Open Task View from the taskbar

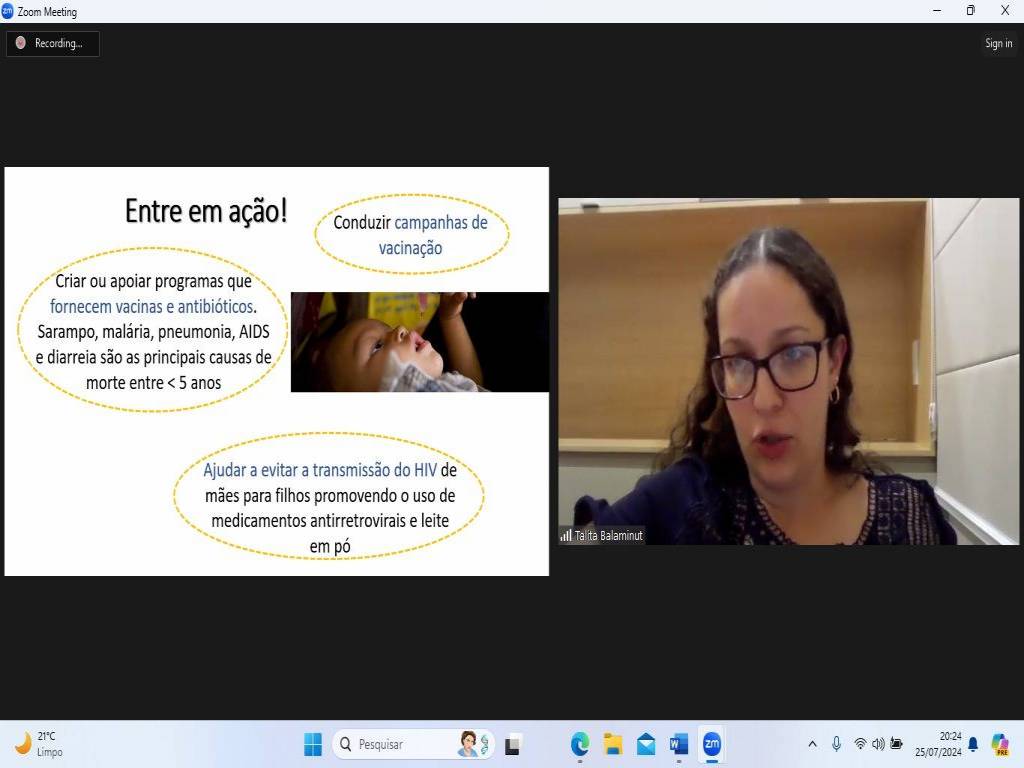[513, 744]
